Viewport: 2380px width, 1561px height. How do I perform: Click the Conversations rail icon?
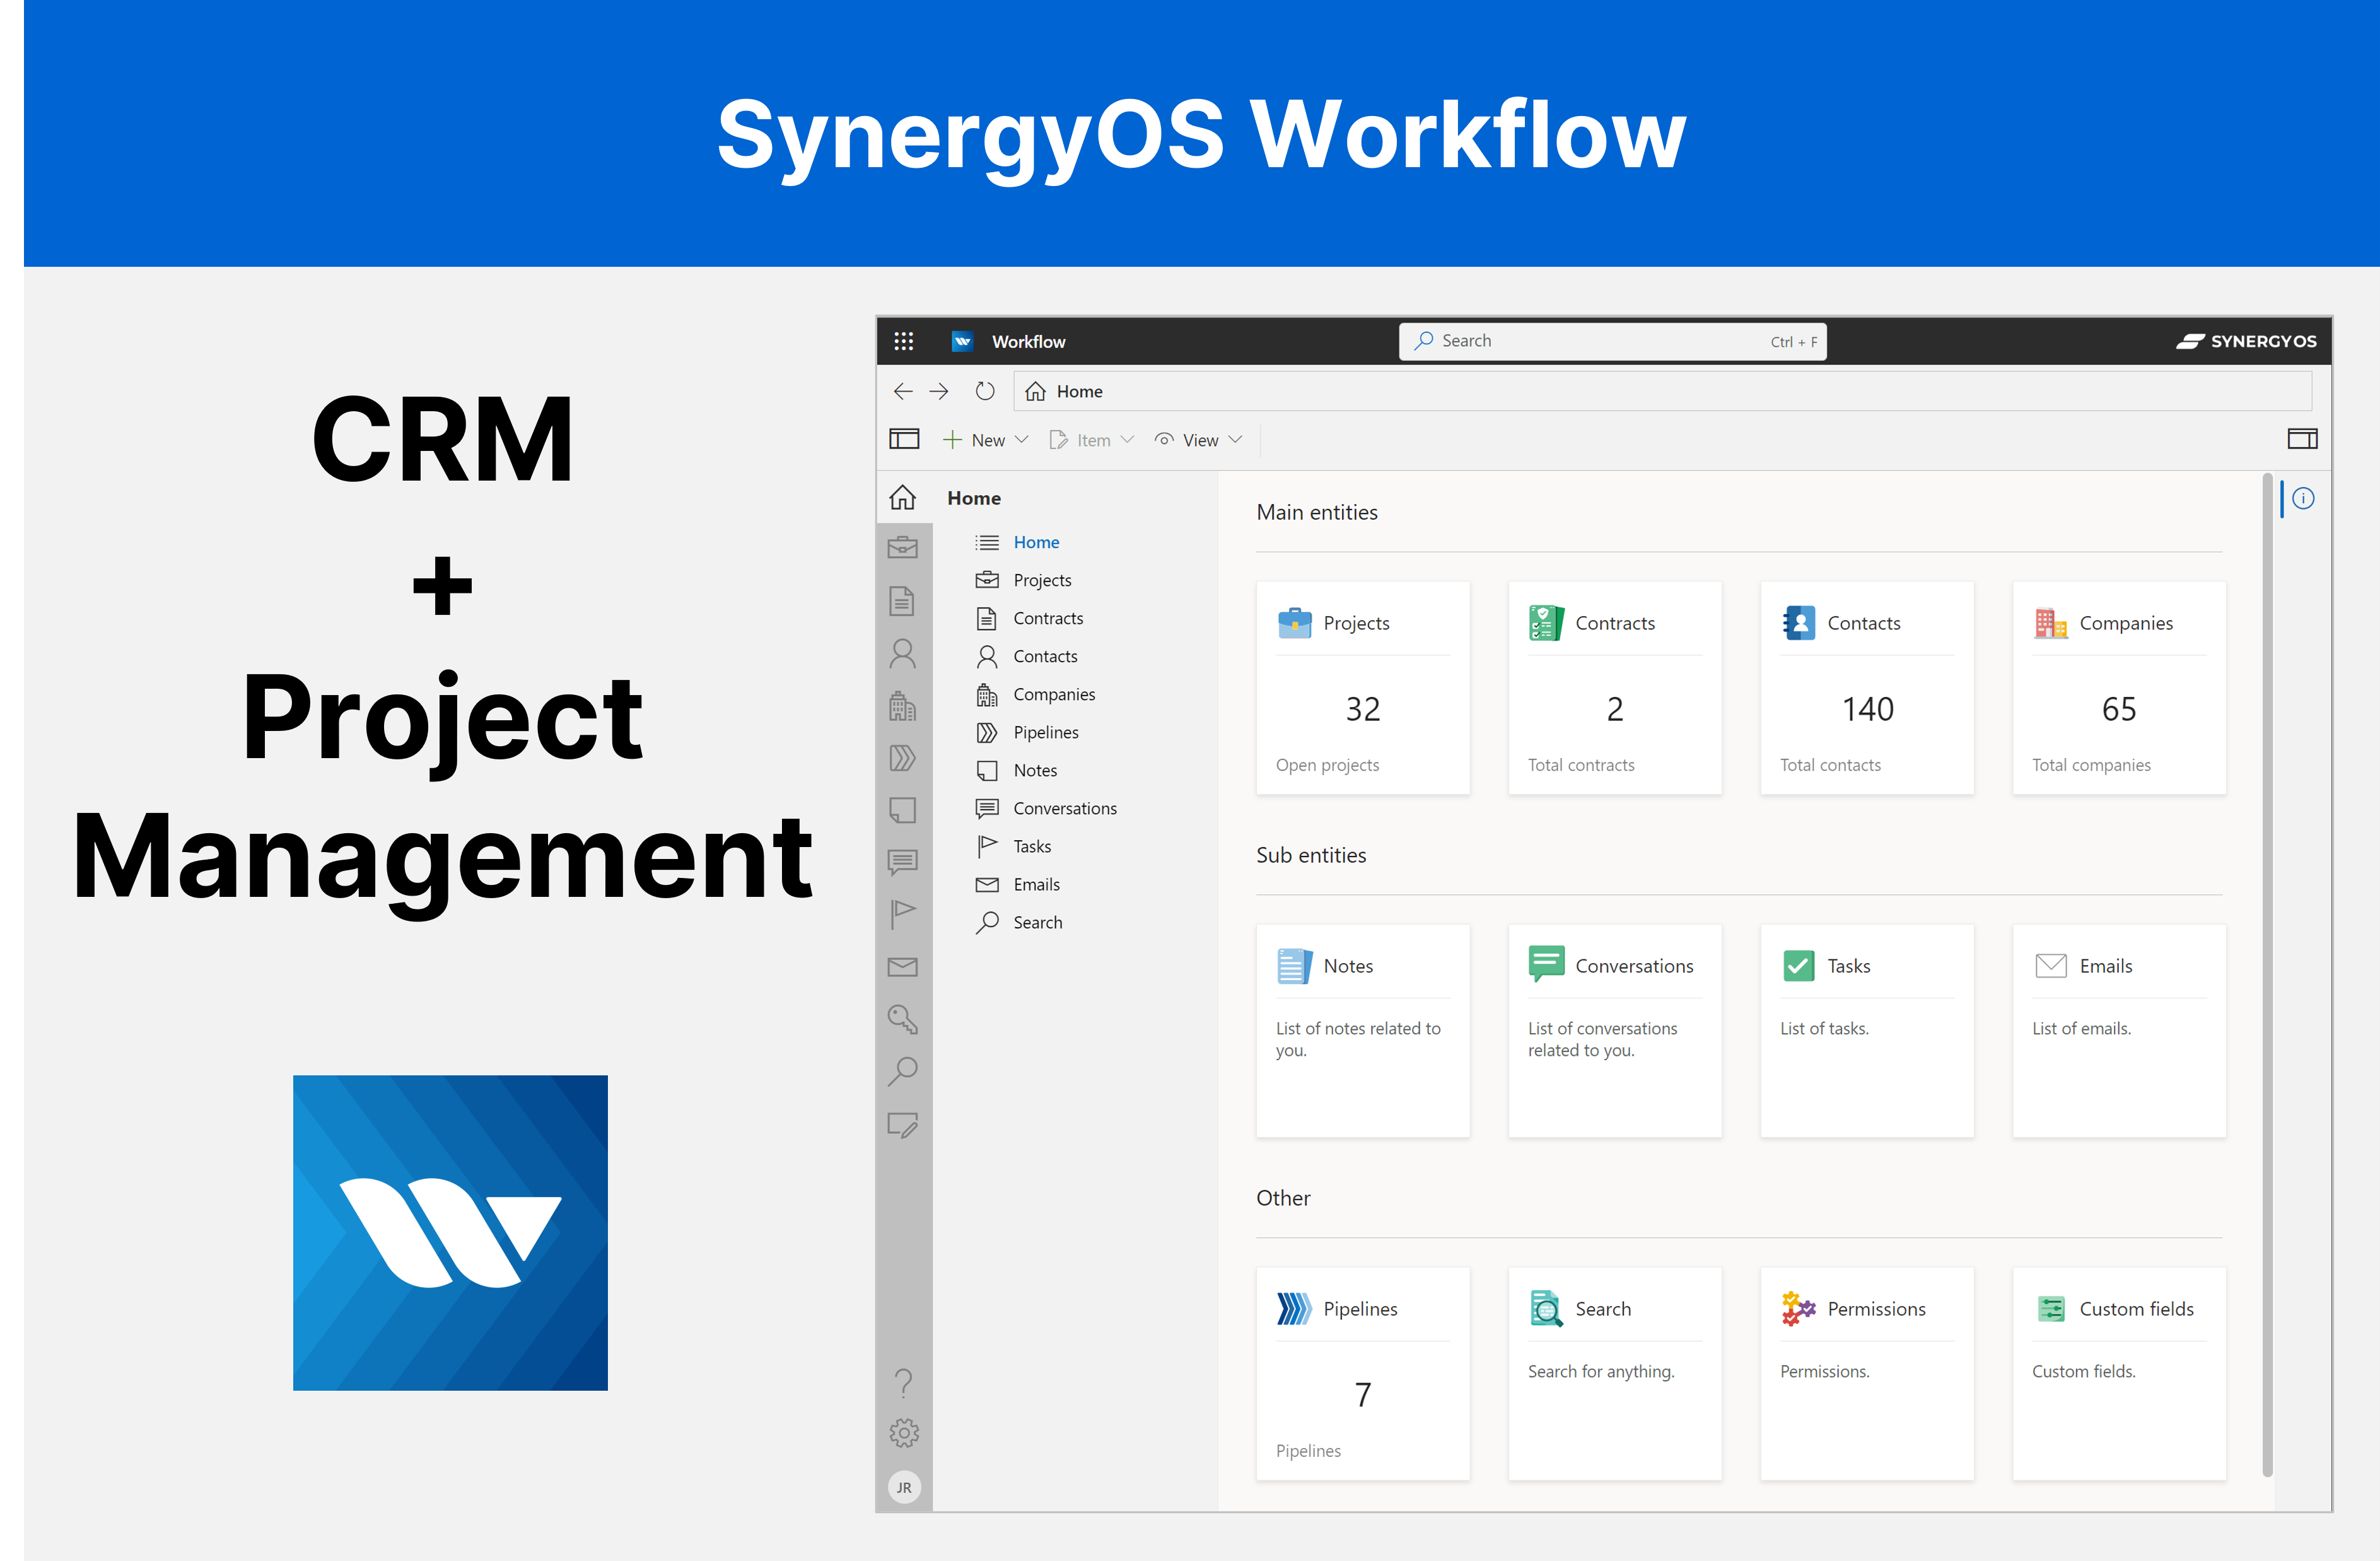tap(902, 862)
